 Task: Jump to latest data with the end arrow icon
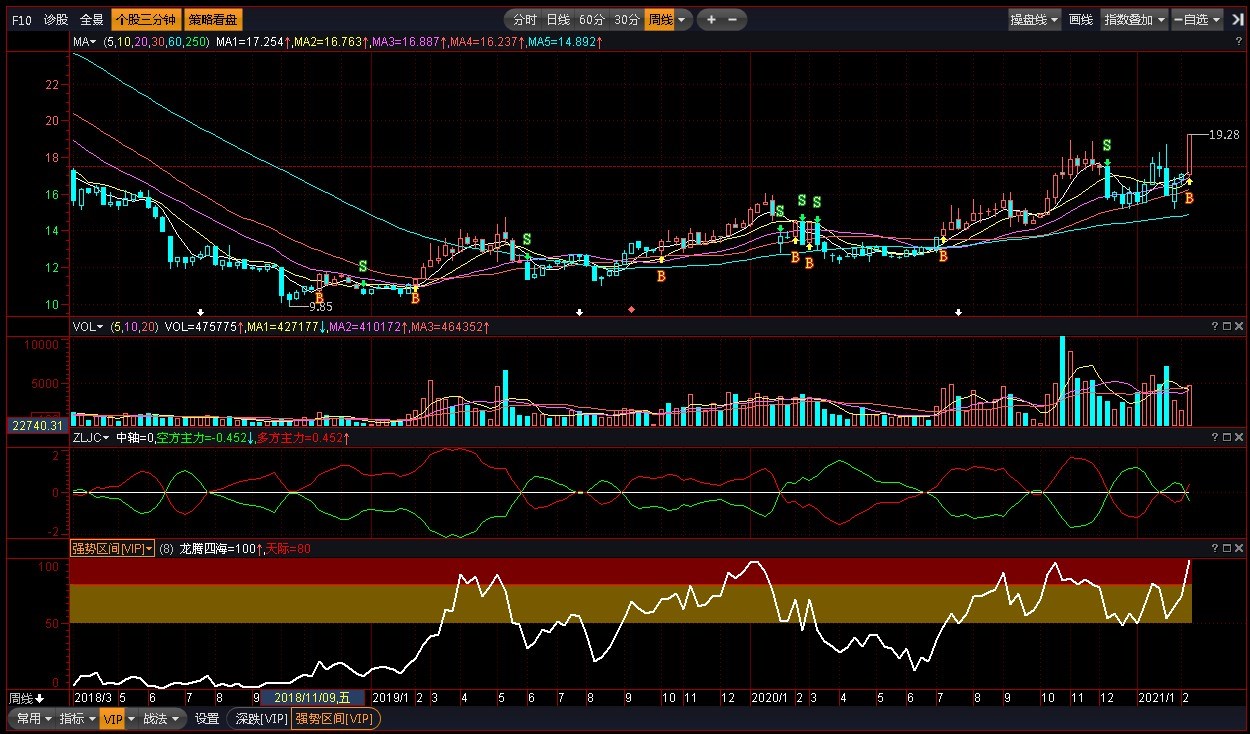click(x=1237, y=19)
